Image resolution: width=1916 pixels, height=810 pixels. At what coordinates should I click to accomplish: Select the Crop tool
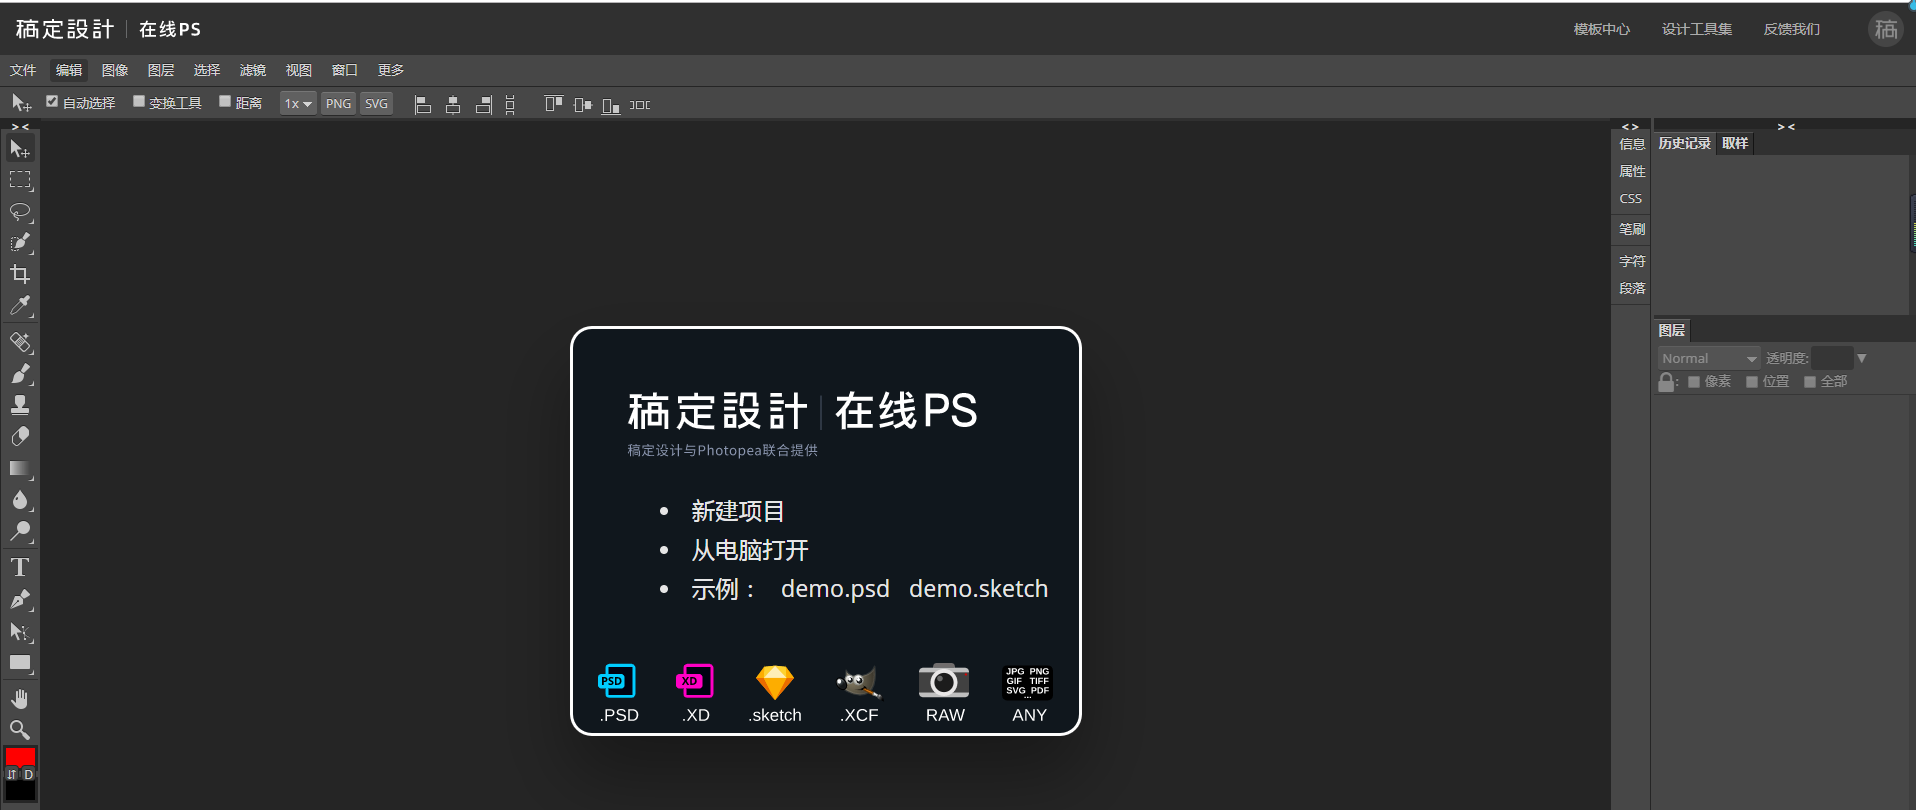click(20, 274)
